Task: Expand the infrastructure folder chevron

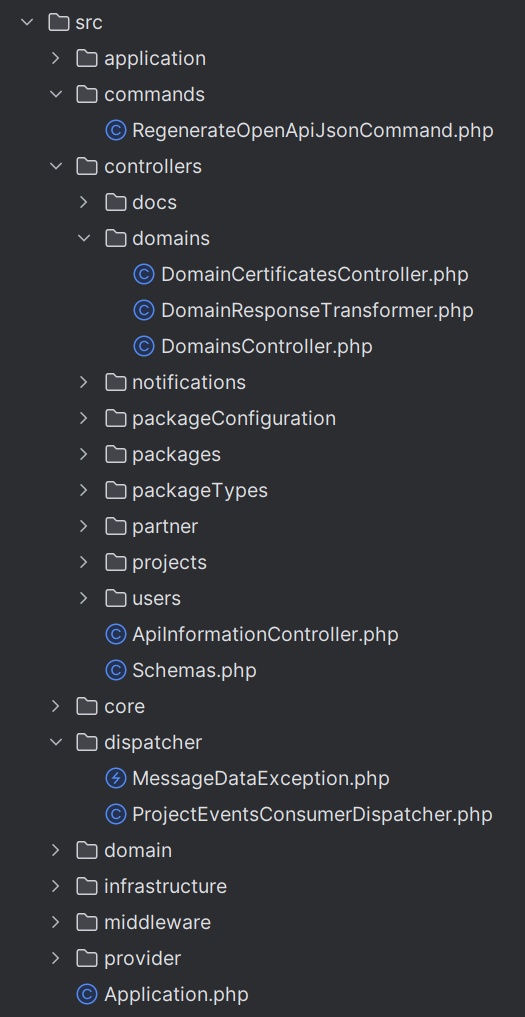Action: coord(56,886)
